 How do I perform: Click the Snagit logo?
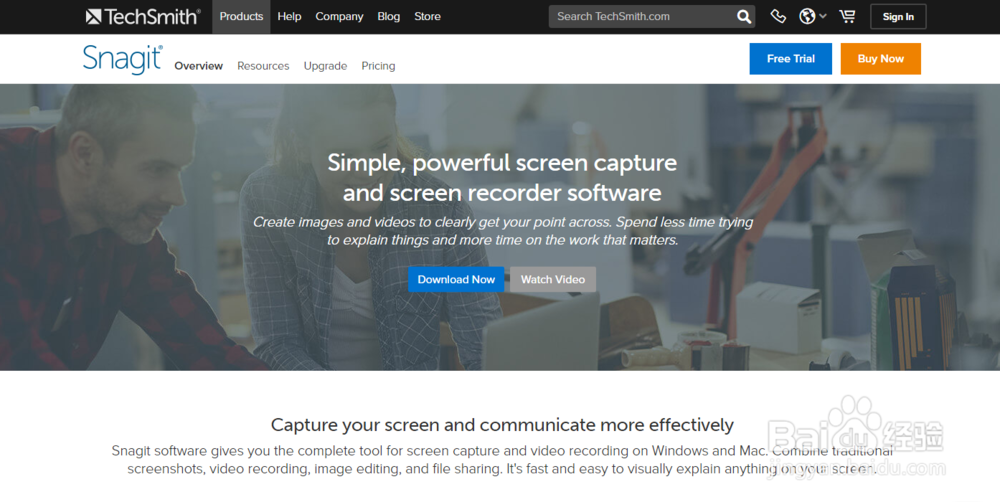[x=122, y=59]
